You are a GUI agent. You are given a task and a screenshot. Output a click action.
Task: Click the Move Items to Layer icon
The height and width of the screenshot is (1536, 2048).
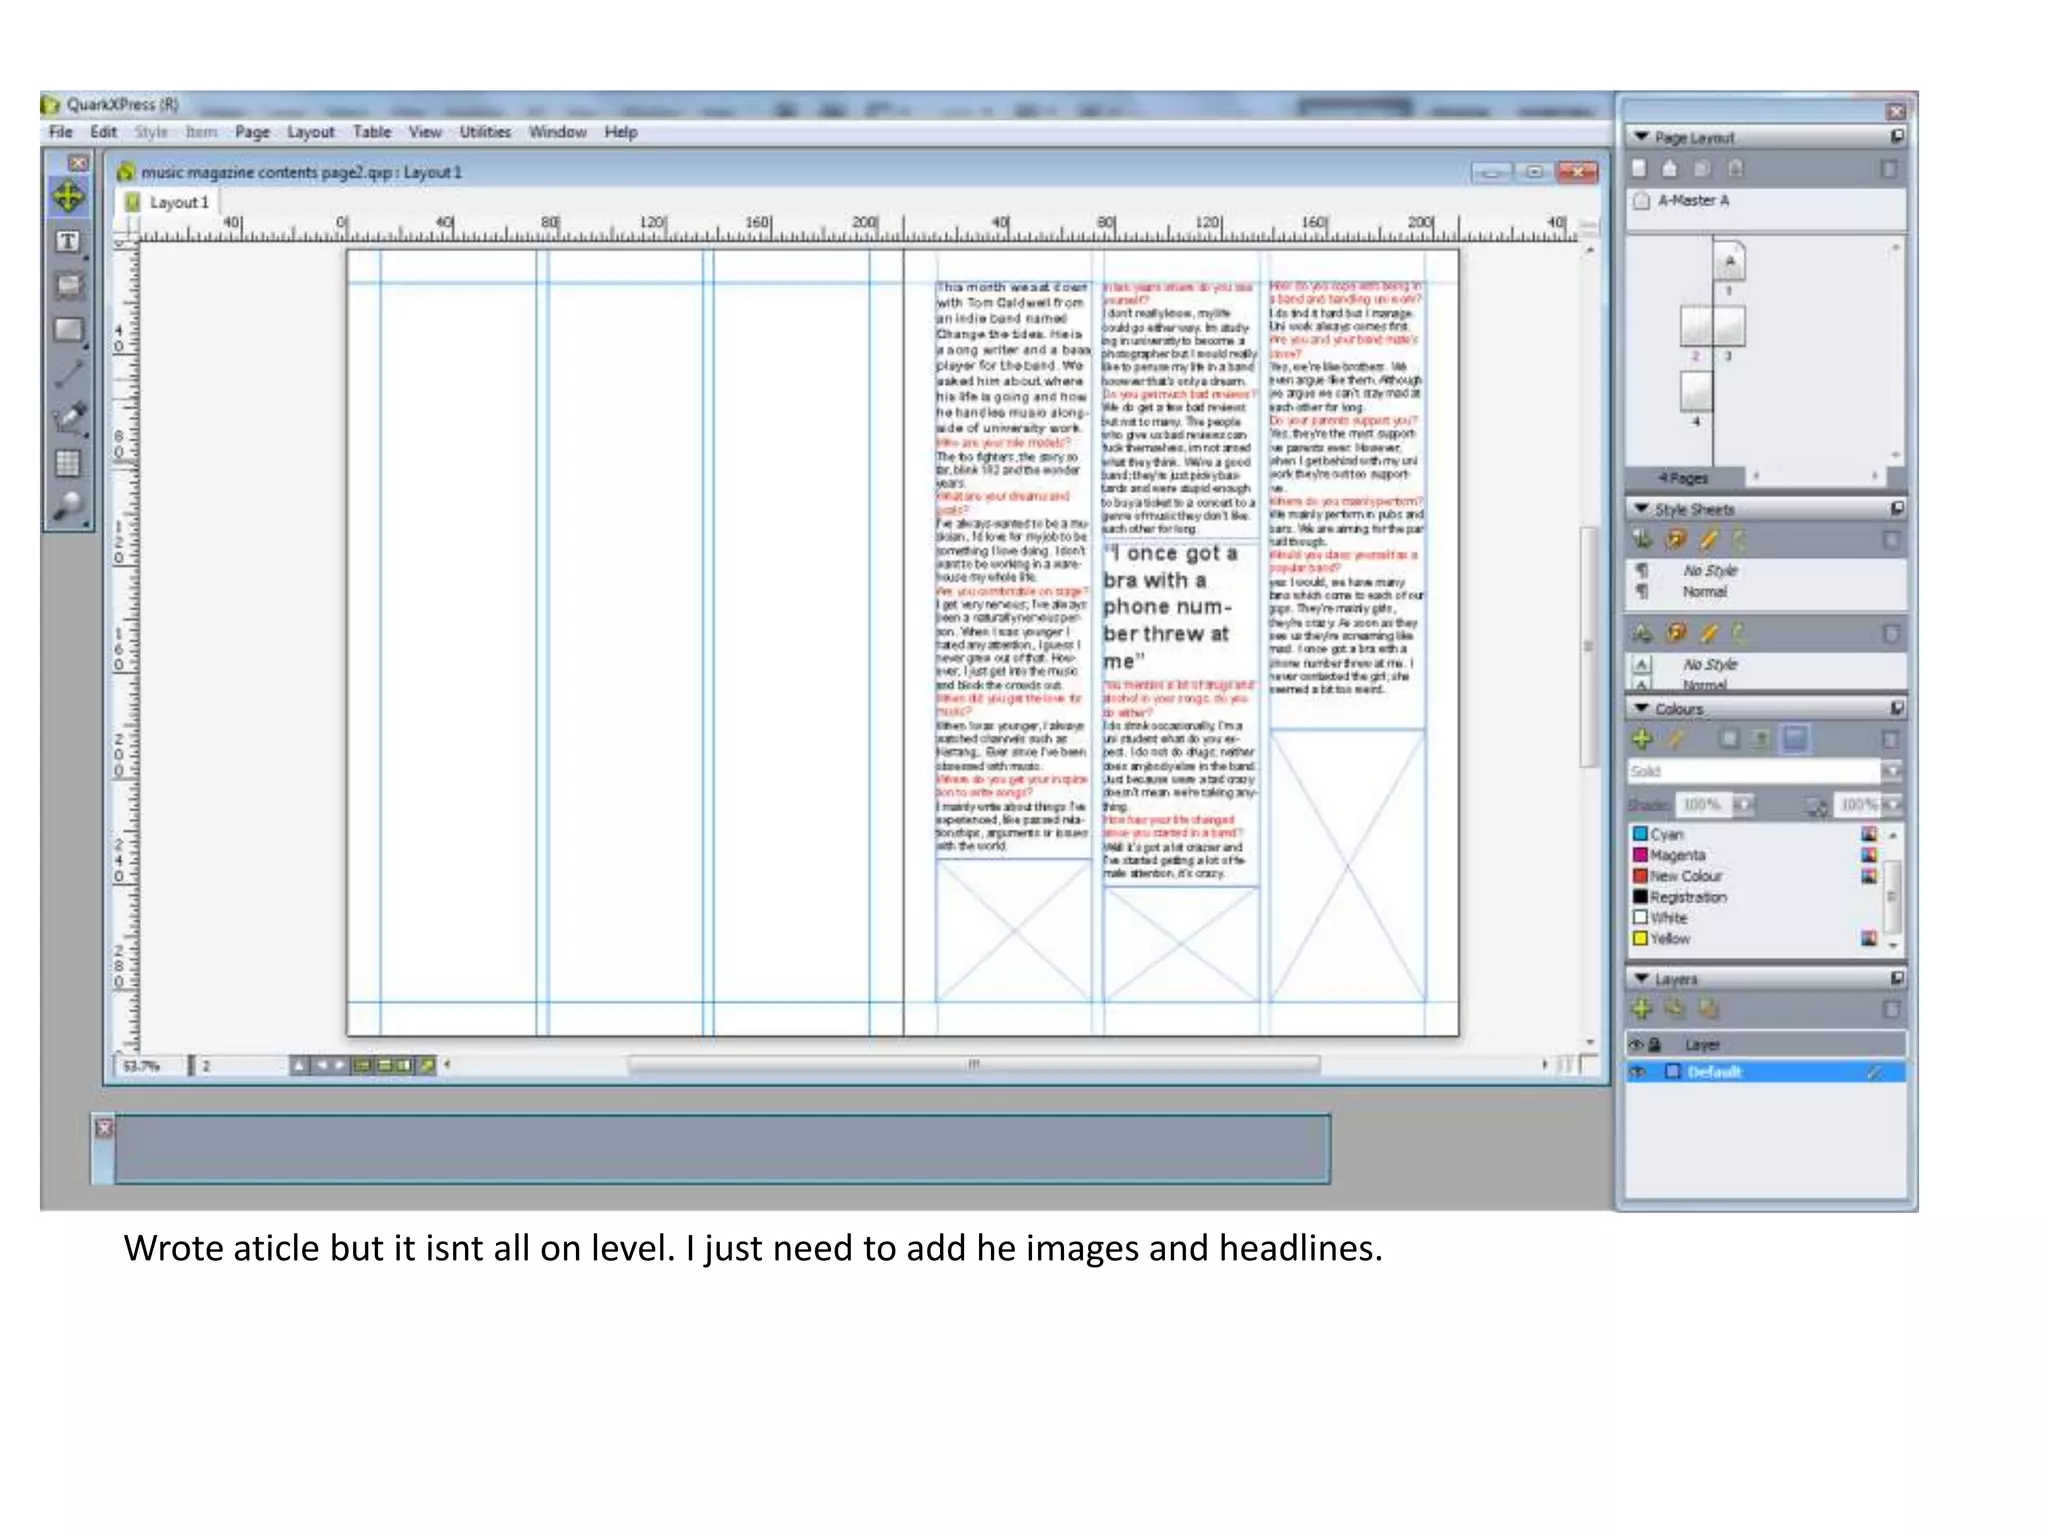click(1676, 1009)
